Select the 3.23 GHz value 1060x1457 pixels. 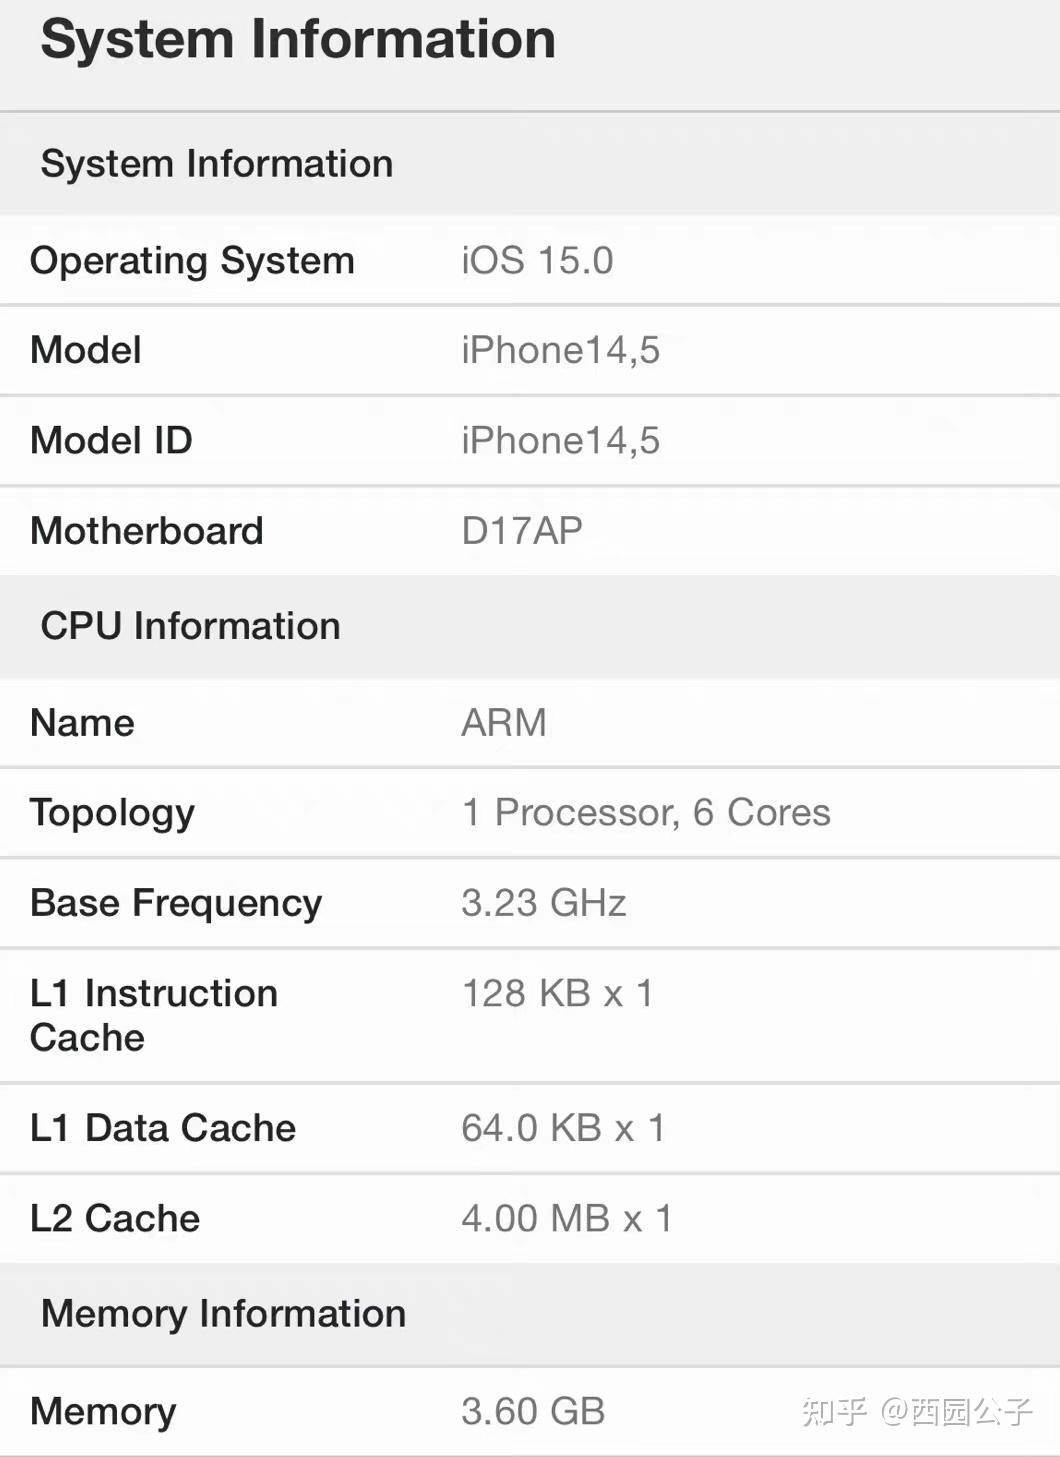[x=544, y=903]
